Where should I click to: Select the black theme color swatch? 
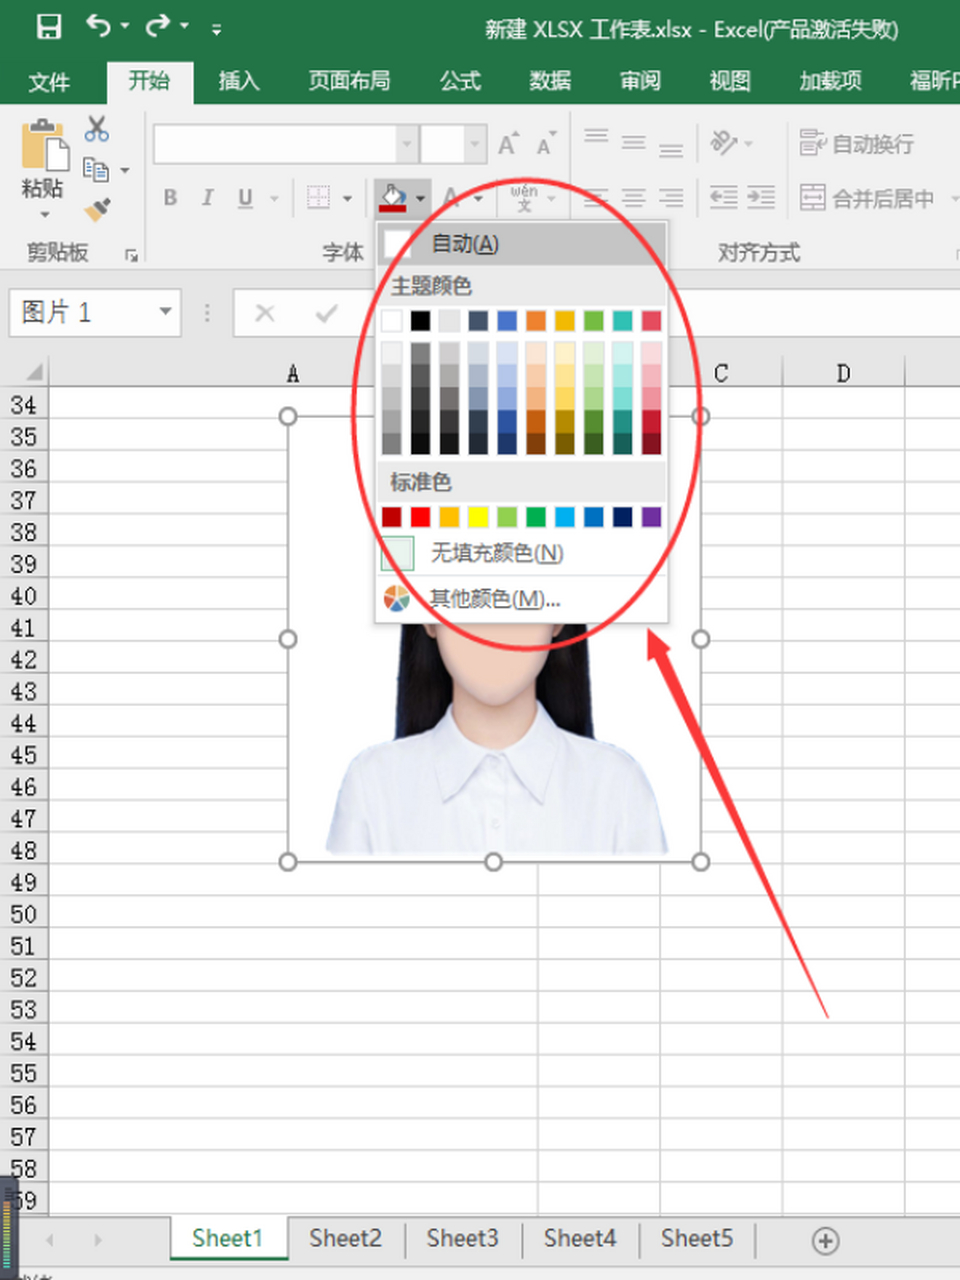click(420, 320)
